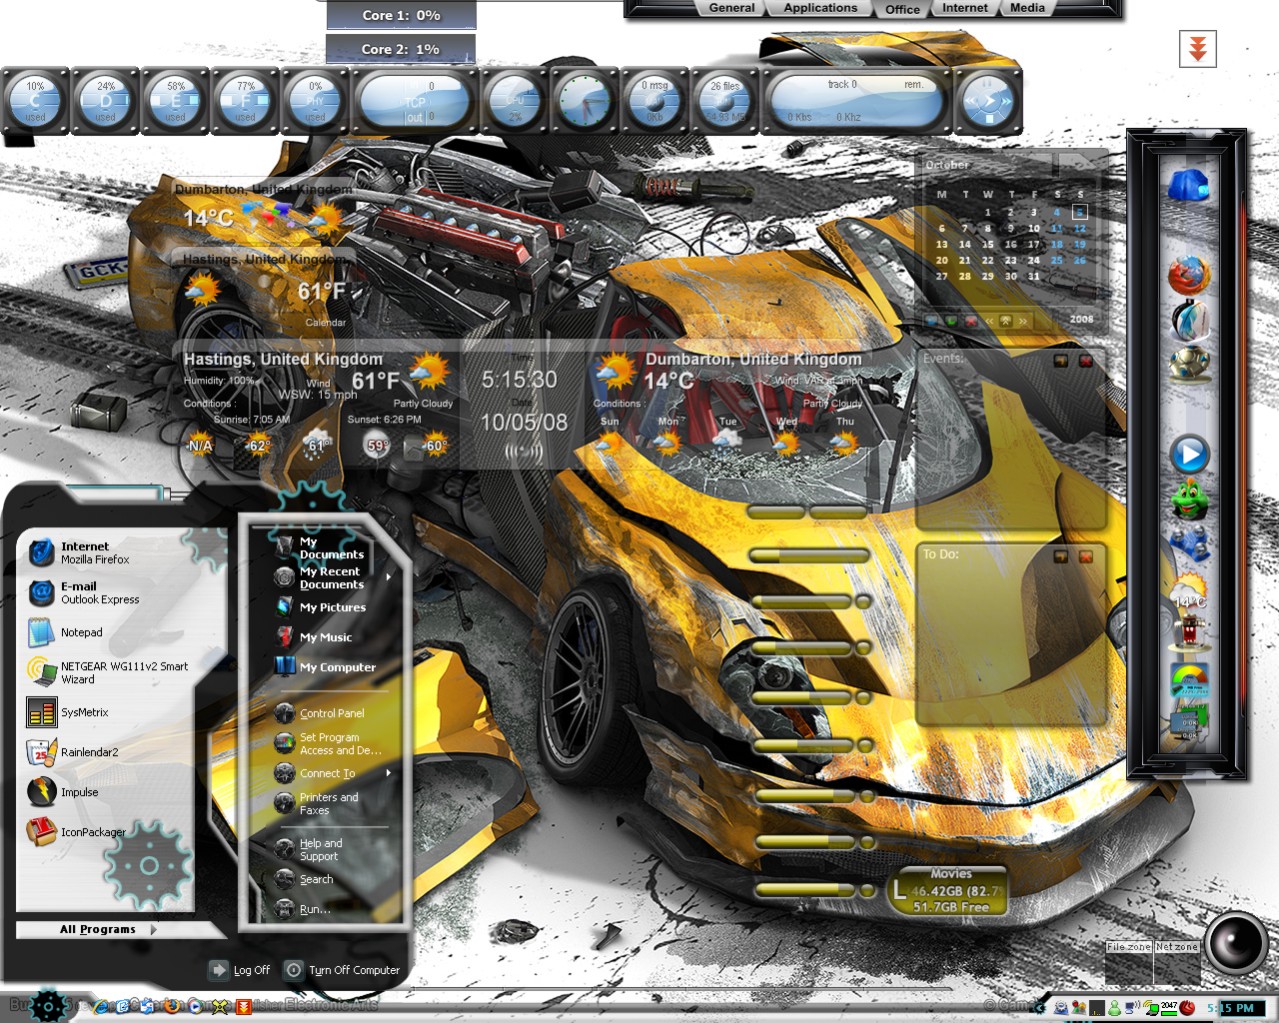Image resolution: width=1279 pixels, height=1023 pixels.
Task: Click drive F usage gauge
Action: point(246,101)
